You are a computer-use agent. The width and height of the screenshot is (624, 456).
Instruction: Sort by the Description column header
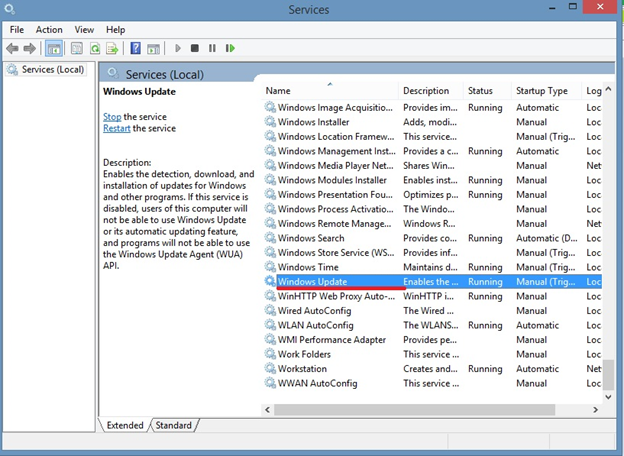[431, 91]
